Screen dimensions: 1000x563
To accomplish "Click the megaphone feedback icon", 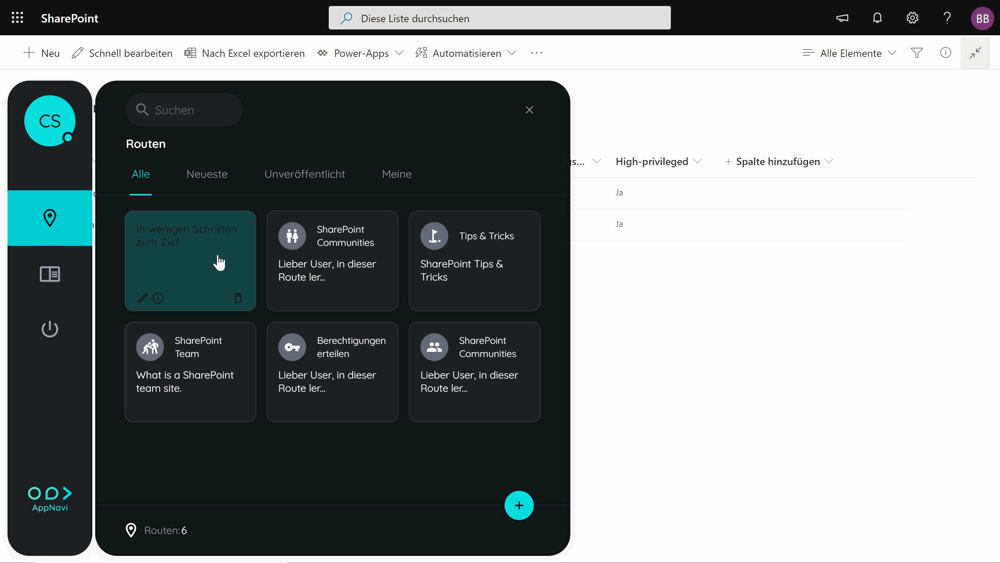I will click(x=842, y=18).
